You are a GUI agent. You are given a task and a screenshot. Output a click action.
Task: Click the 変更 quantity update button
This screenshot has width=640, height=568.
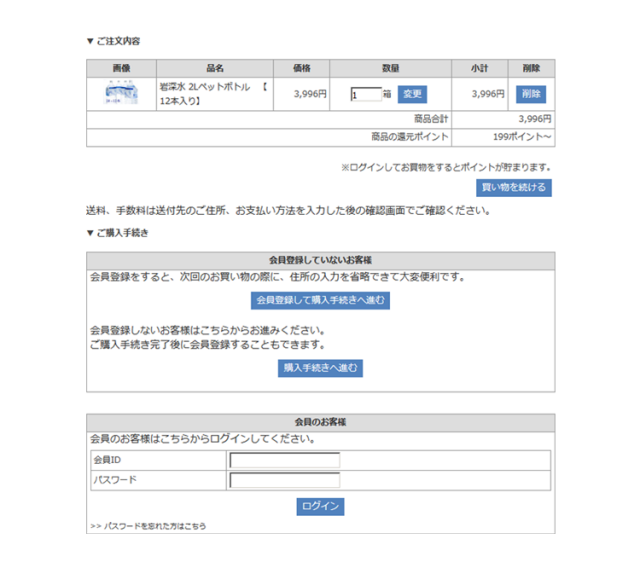tap(412, 94)
